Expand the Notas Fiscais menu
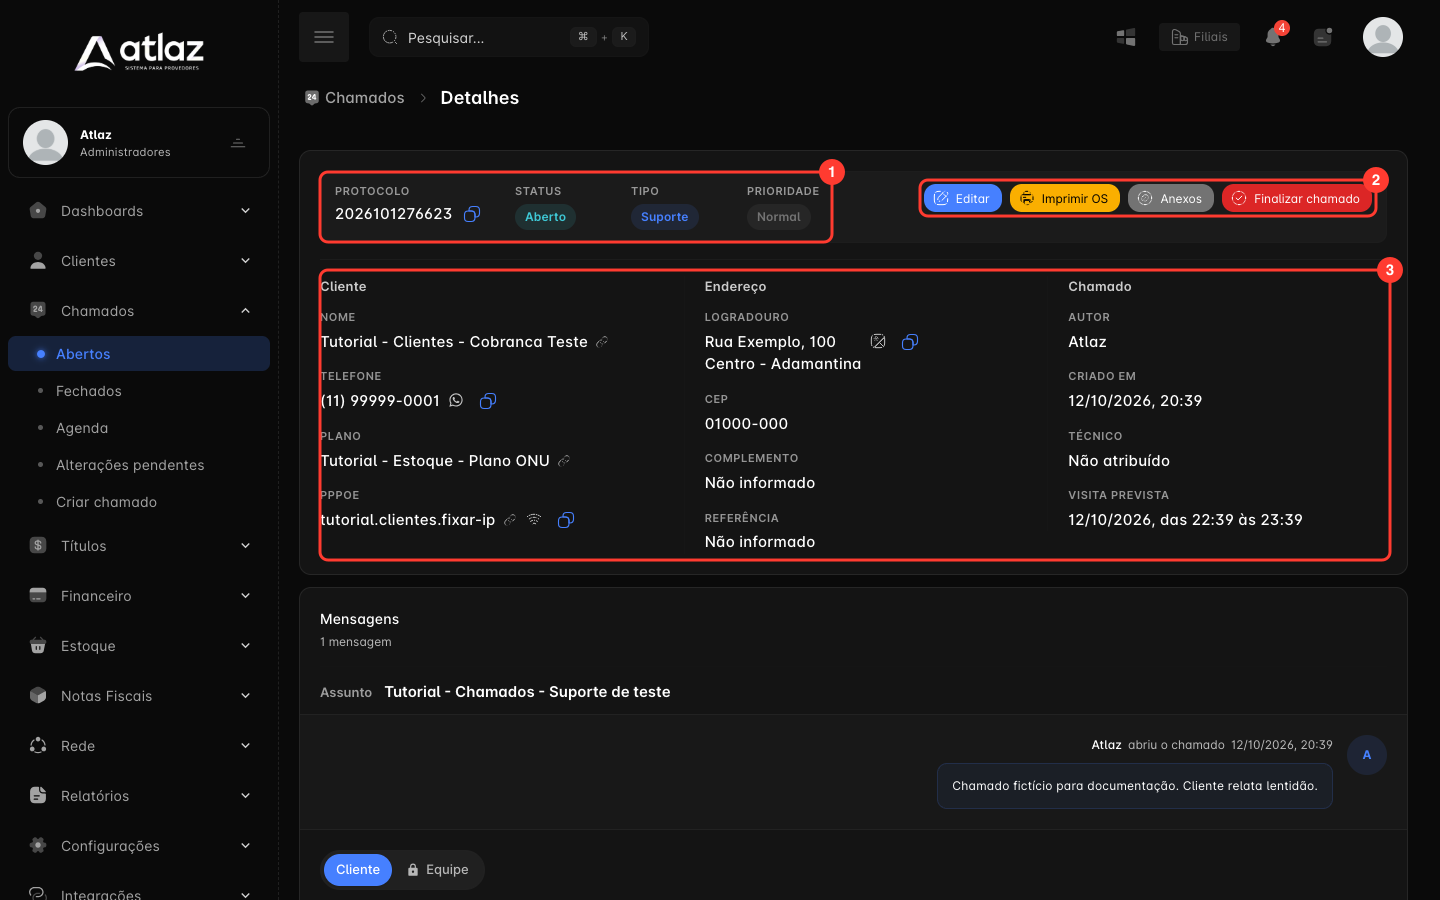The image size is (1440, 900). coord(139,696)
